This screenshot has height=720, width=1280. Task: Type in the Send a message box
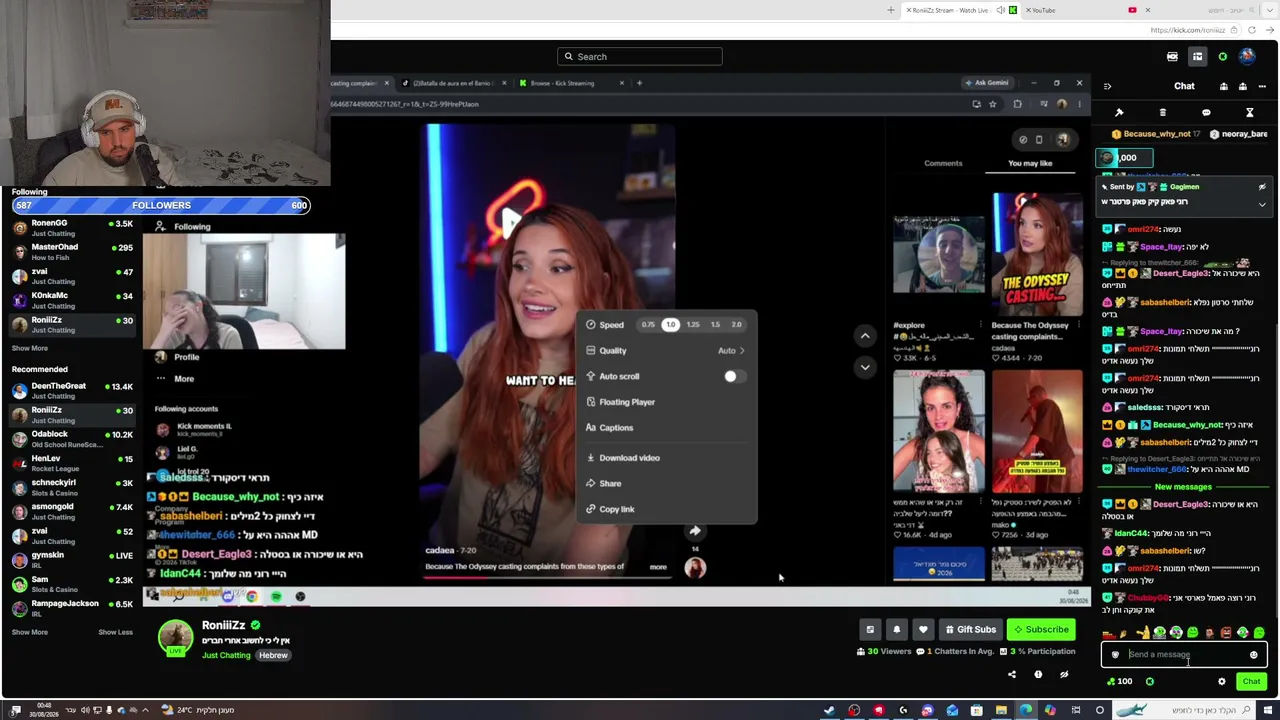click(1183, 655)
